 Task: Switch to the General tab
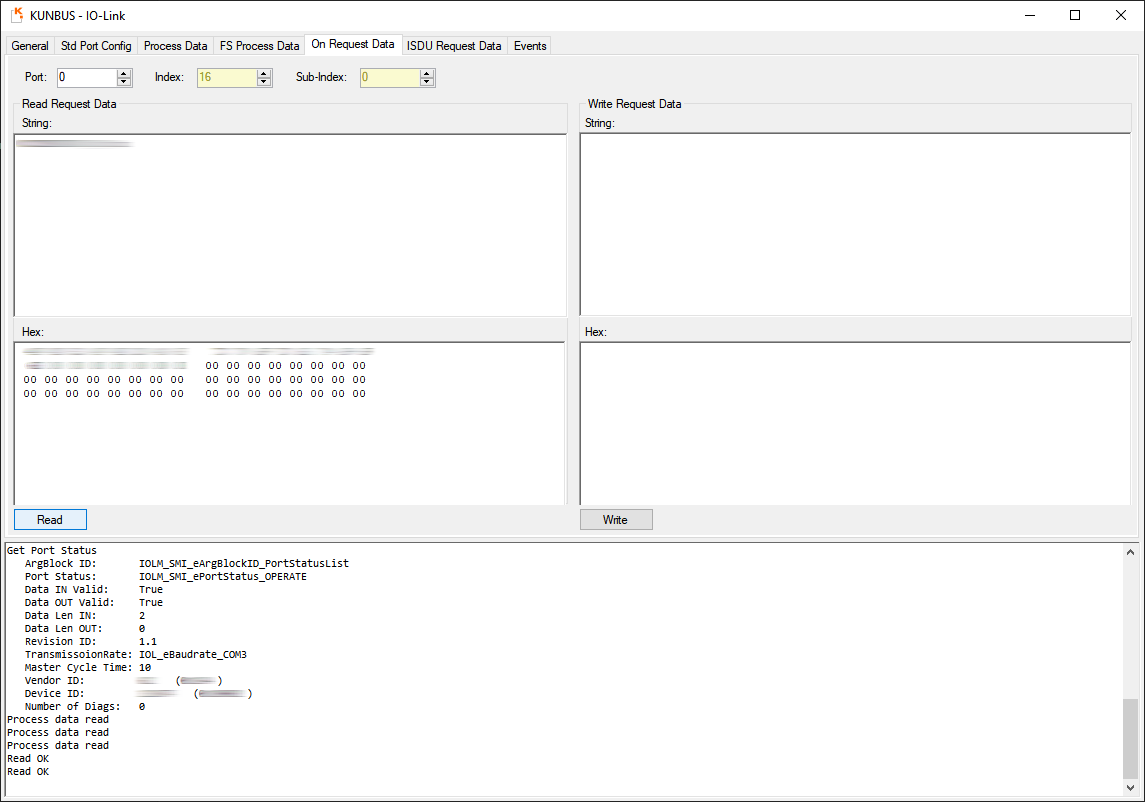point(30,46)
